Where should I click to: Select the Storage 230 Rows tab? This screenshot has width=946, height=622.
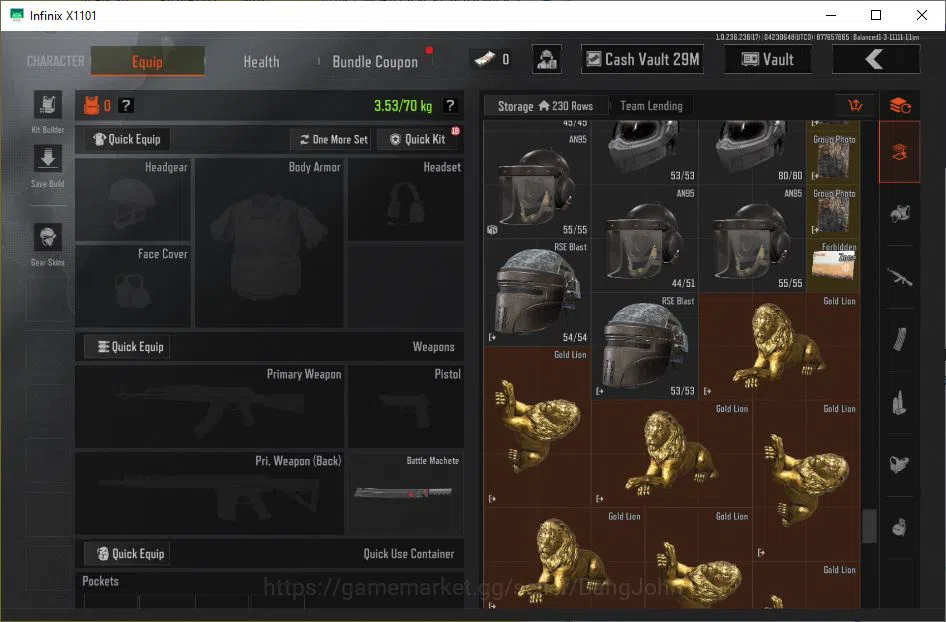pyautogui.click(x=545, y=106)
